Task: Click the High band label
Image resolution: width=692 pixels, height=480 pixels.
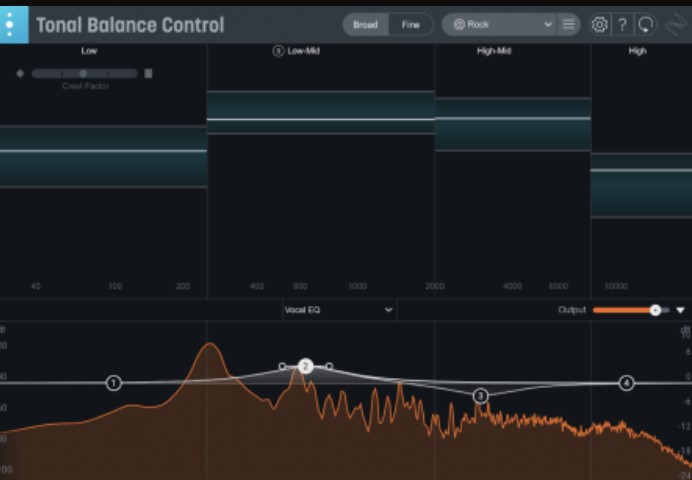Action: (637, 51)
